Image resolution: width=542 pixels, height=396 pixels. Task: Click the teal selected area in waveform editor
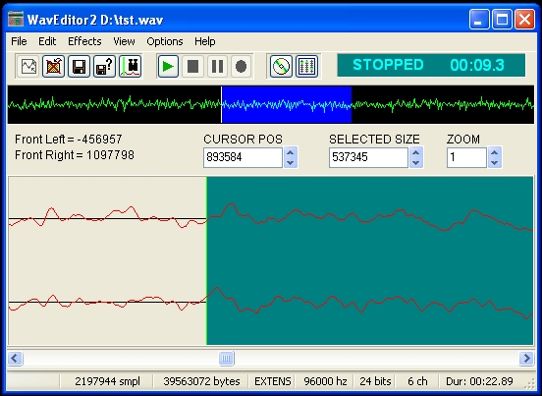(370, 261)
